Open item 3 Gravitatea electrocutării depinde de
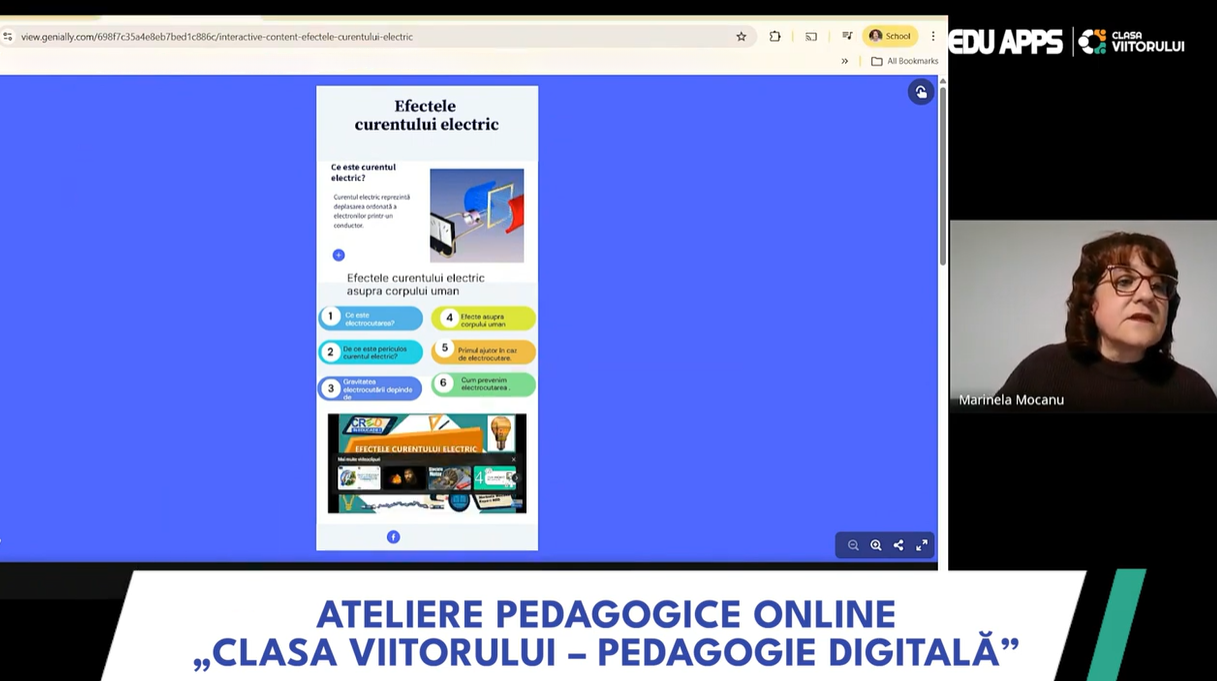Screen dimensions: 1217x681 tap(371, 388)
